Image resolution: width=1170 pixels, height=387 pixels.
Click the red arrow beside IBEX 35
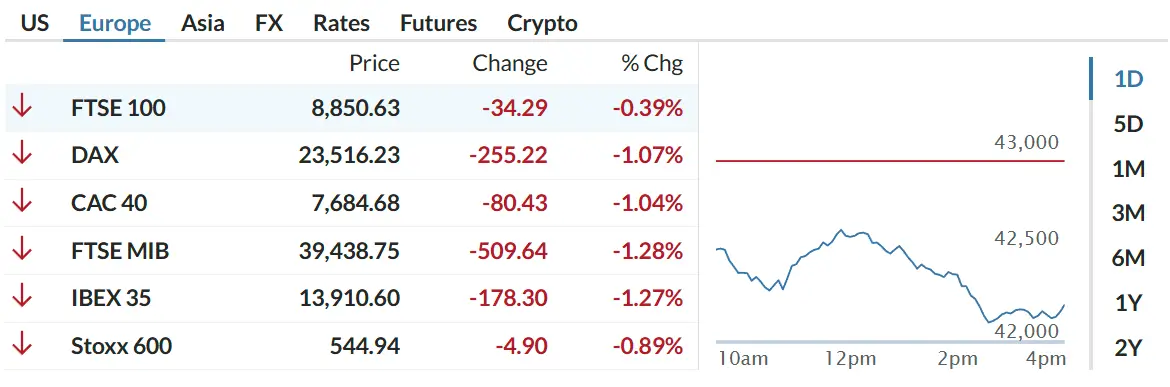point(22,298)
